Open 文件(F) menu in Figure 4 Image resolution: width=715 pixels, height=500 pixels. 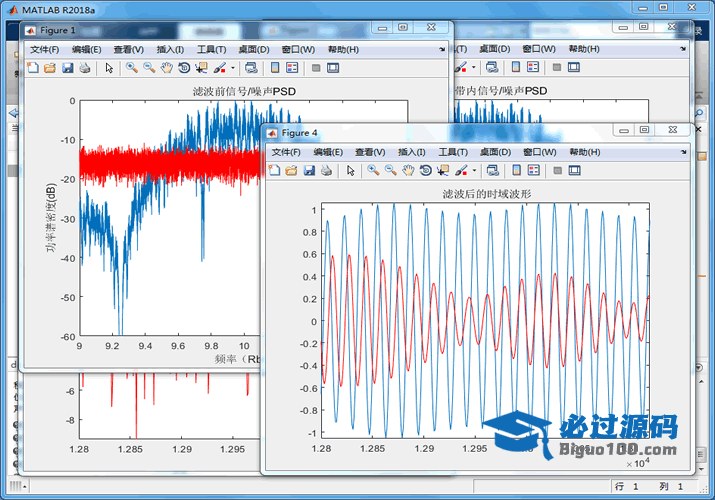(287, 152)
